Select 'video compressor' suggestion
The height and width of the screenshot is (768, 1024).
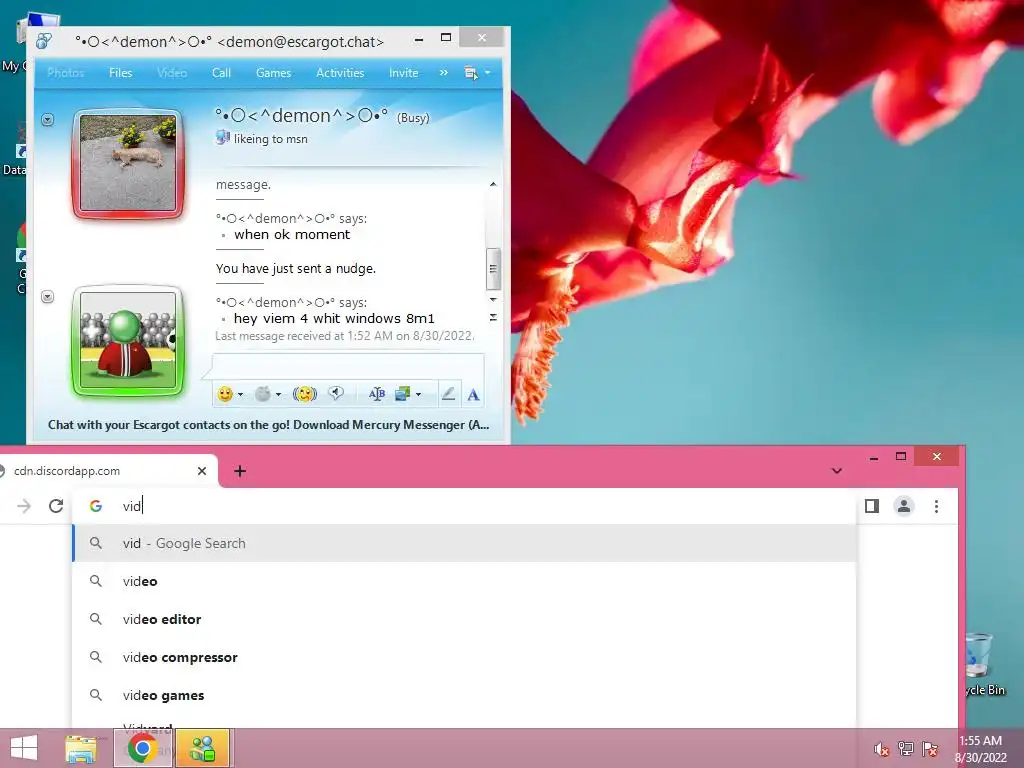click(x=464, y=657)
